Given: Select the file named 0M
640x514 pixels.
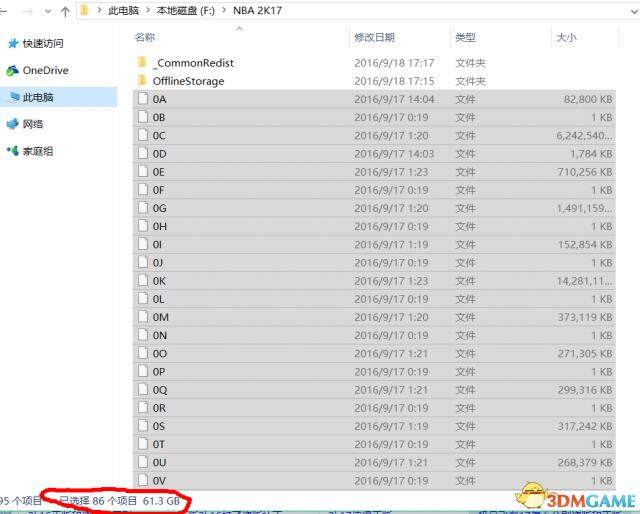Looking at the screenshot, I should tap(160, 317).
